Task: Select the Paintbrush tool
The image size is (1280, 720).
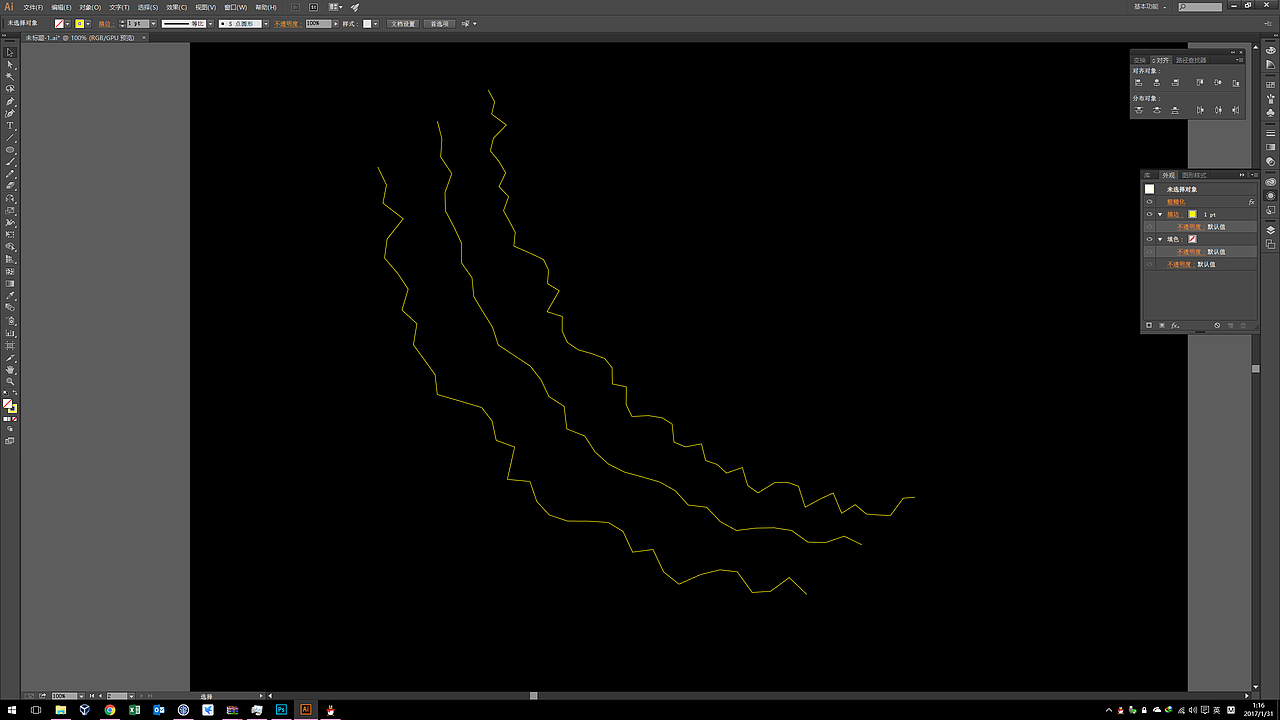Action: click(10, 161)
